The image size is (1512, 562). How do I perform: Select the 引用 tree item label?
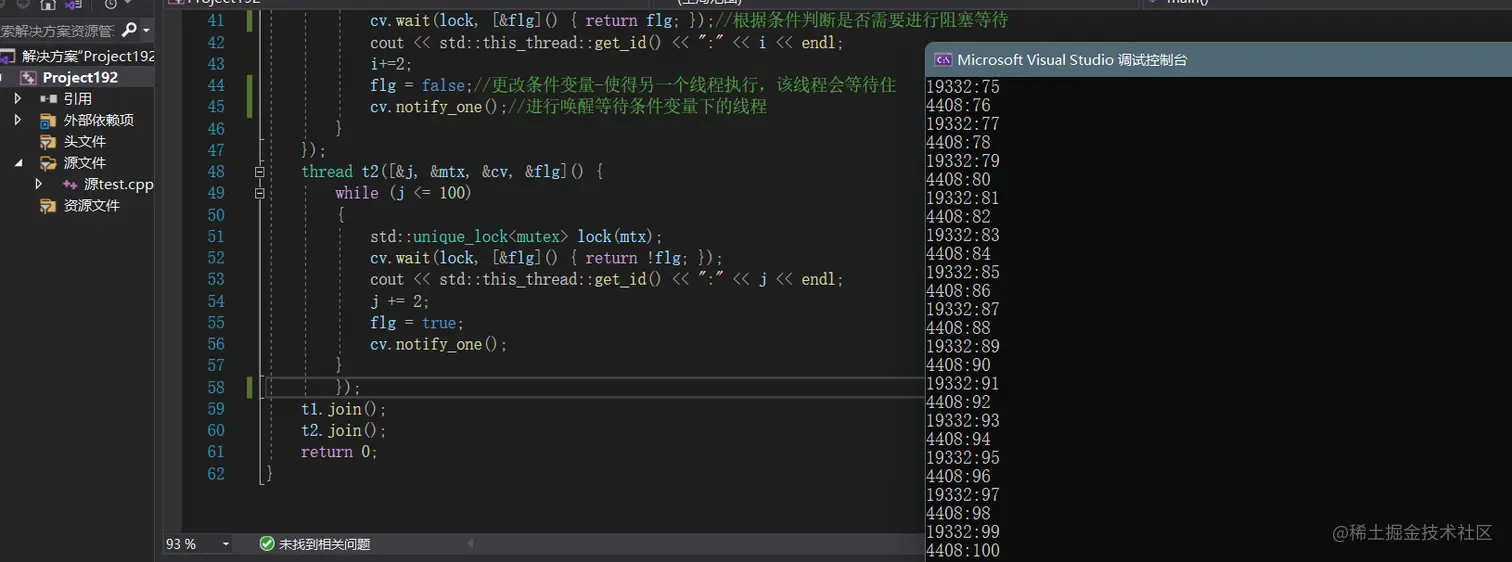point(78,99)
